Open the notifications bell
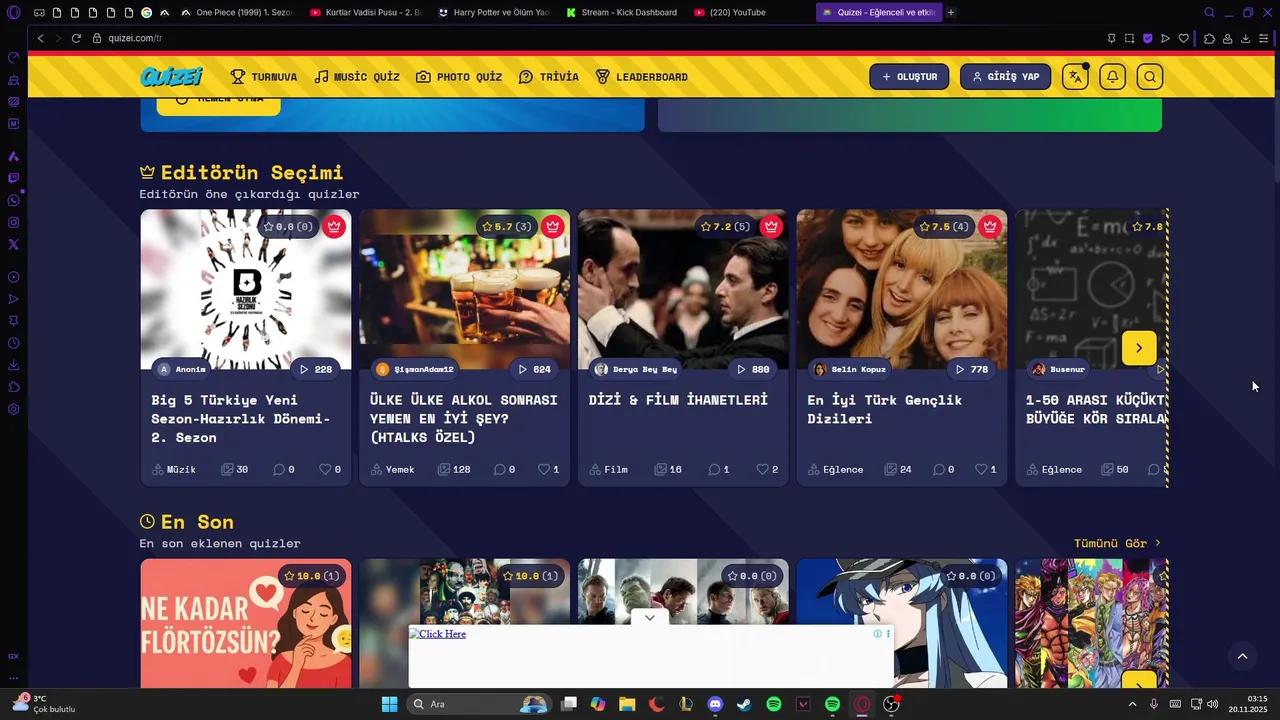Viewport: 1280px width, 720px height. pyautogui.click(x=1112, y=77)
